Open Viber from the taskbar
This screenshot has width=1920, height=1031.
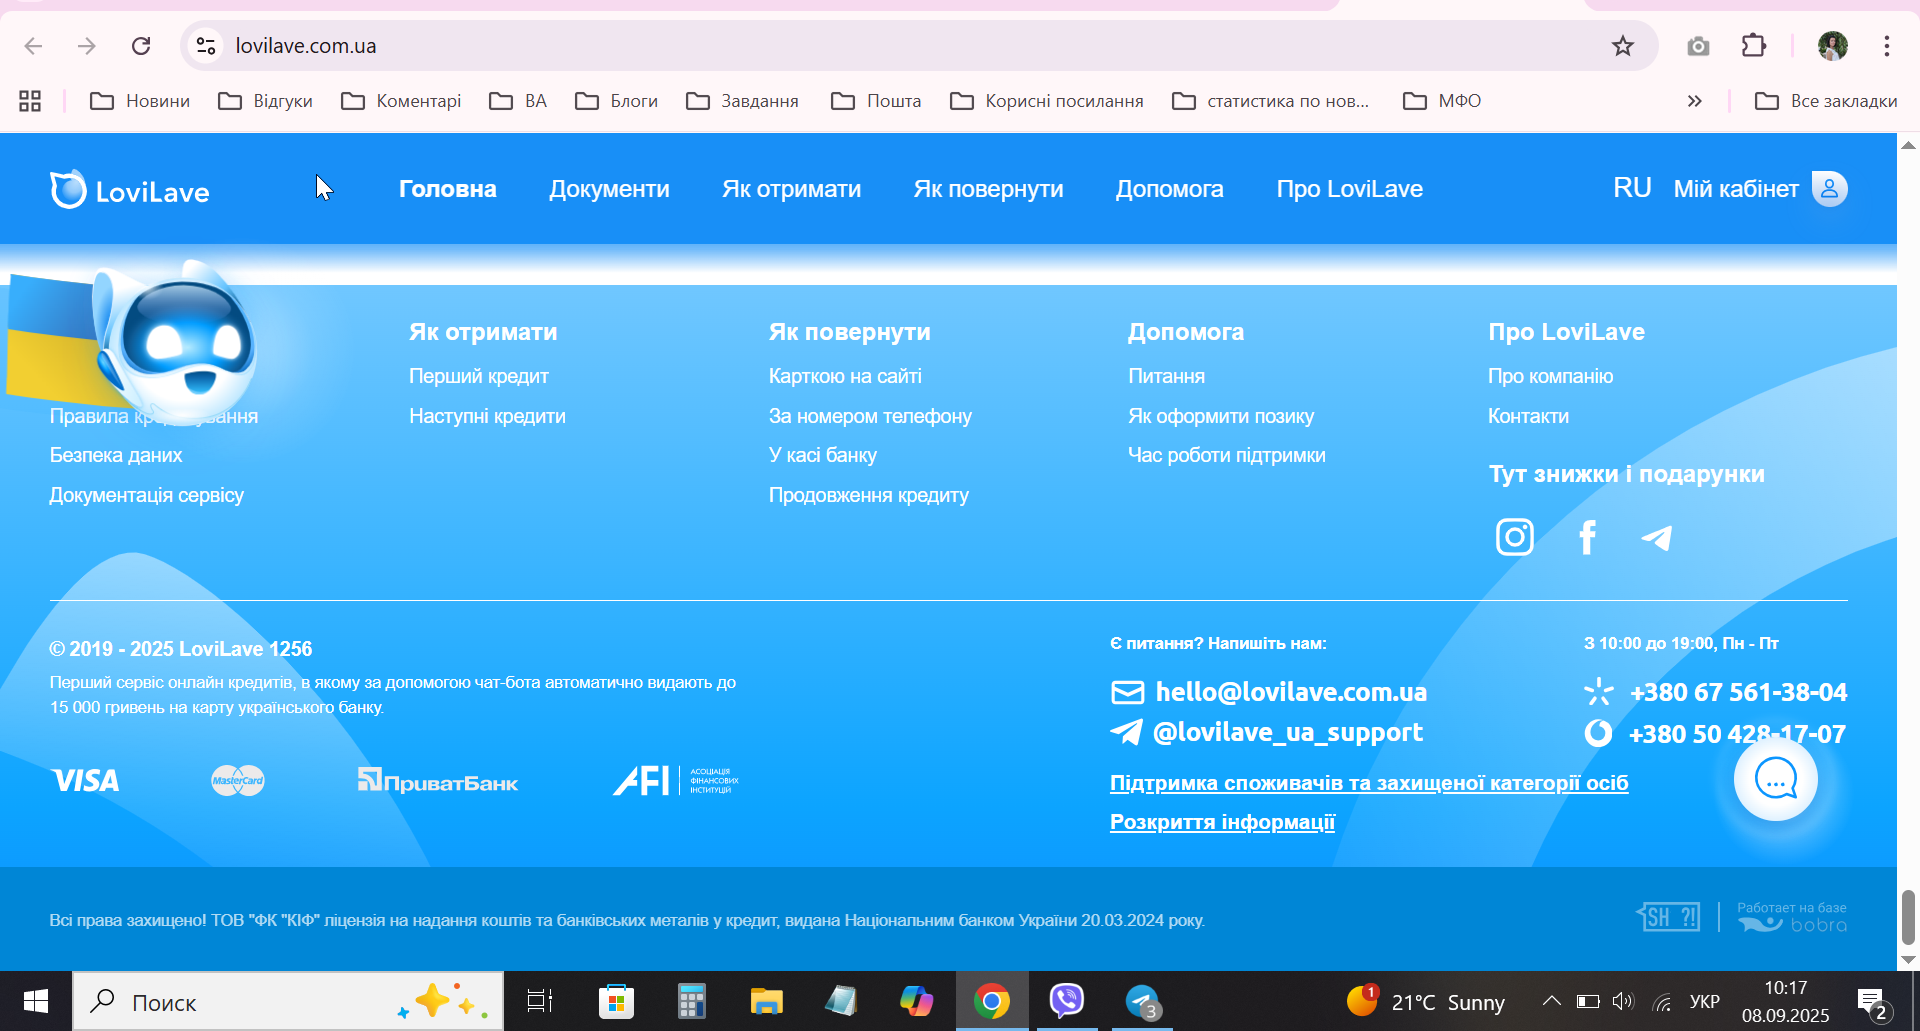(1066, 1001)
